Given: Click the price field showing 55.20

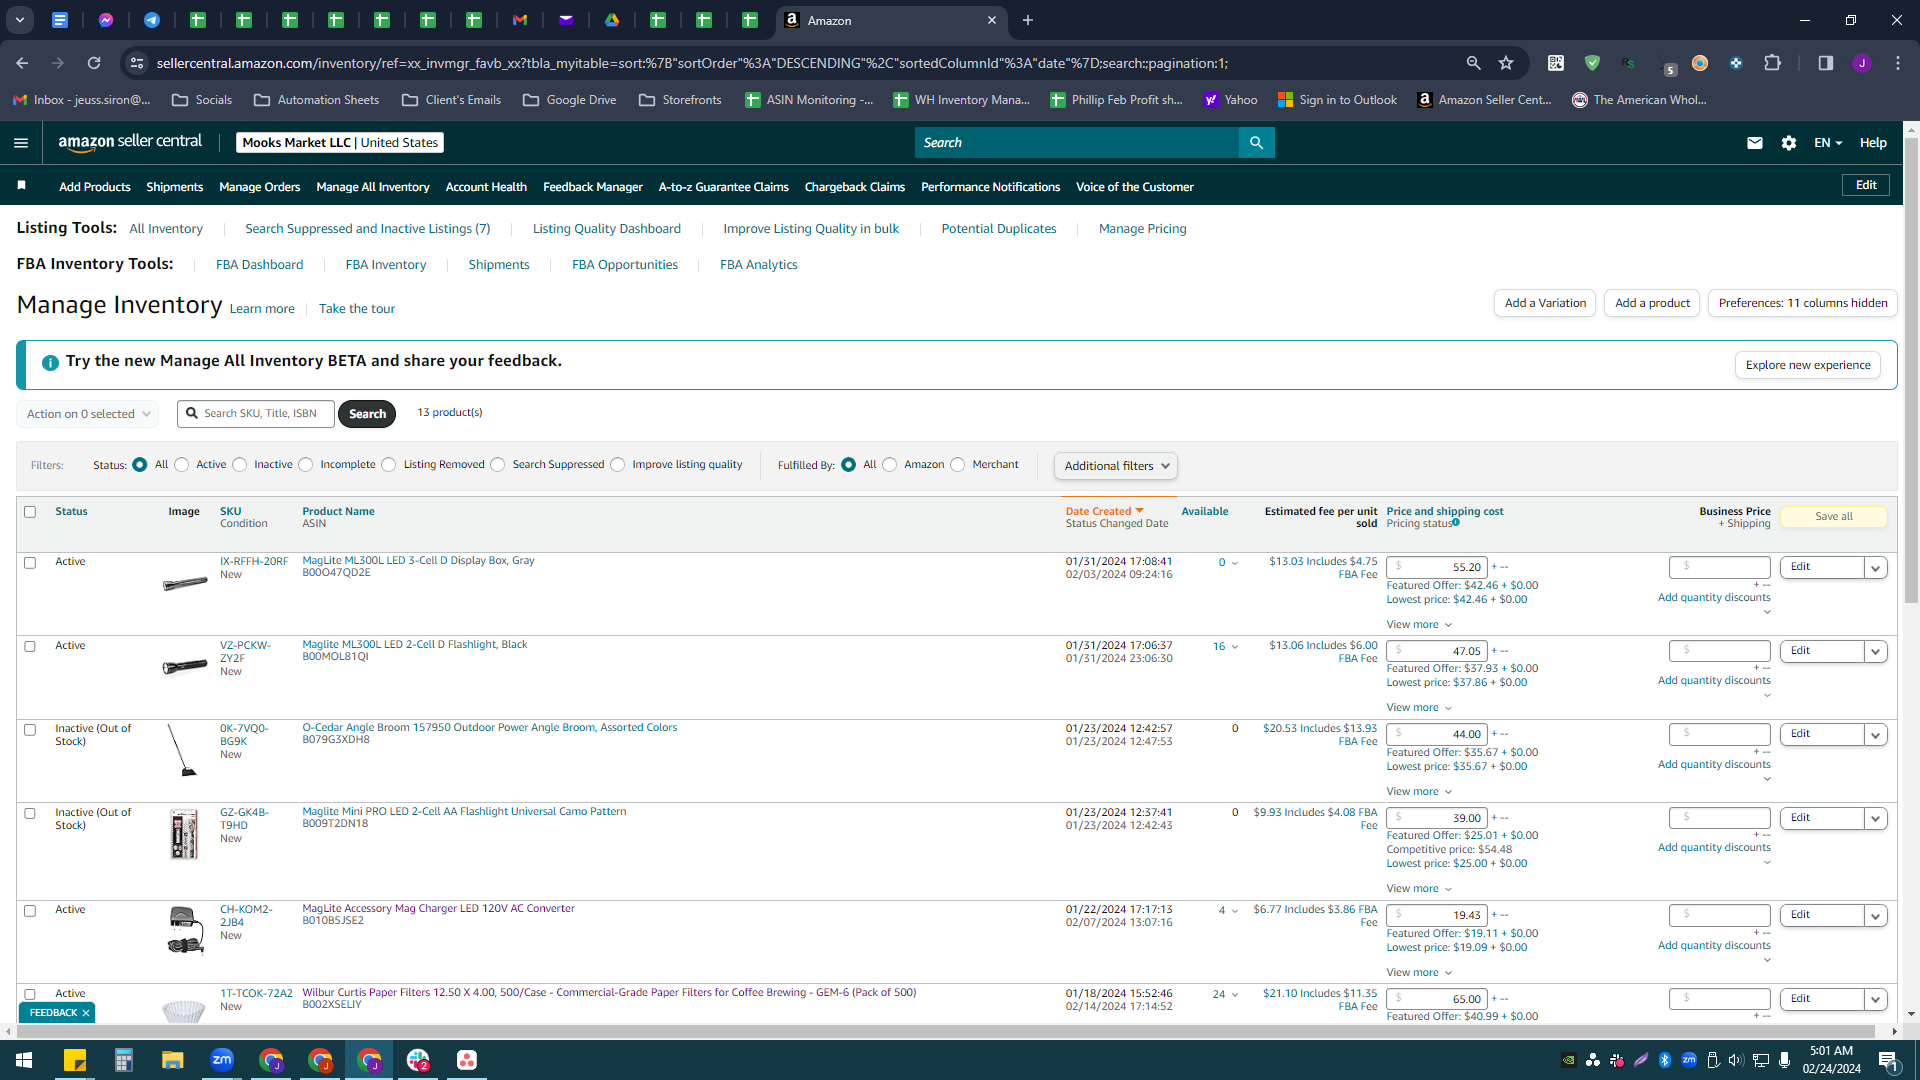Looking at the screenshot, I should click(x=1437, y=568).
